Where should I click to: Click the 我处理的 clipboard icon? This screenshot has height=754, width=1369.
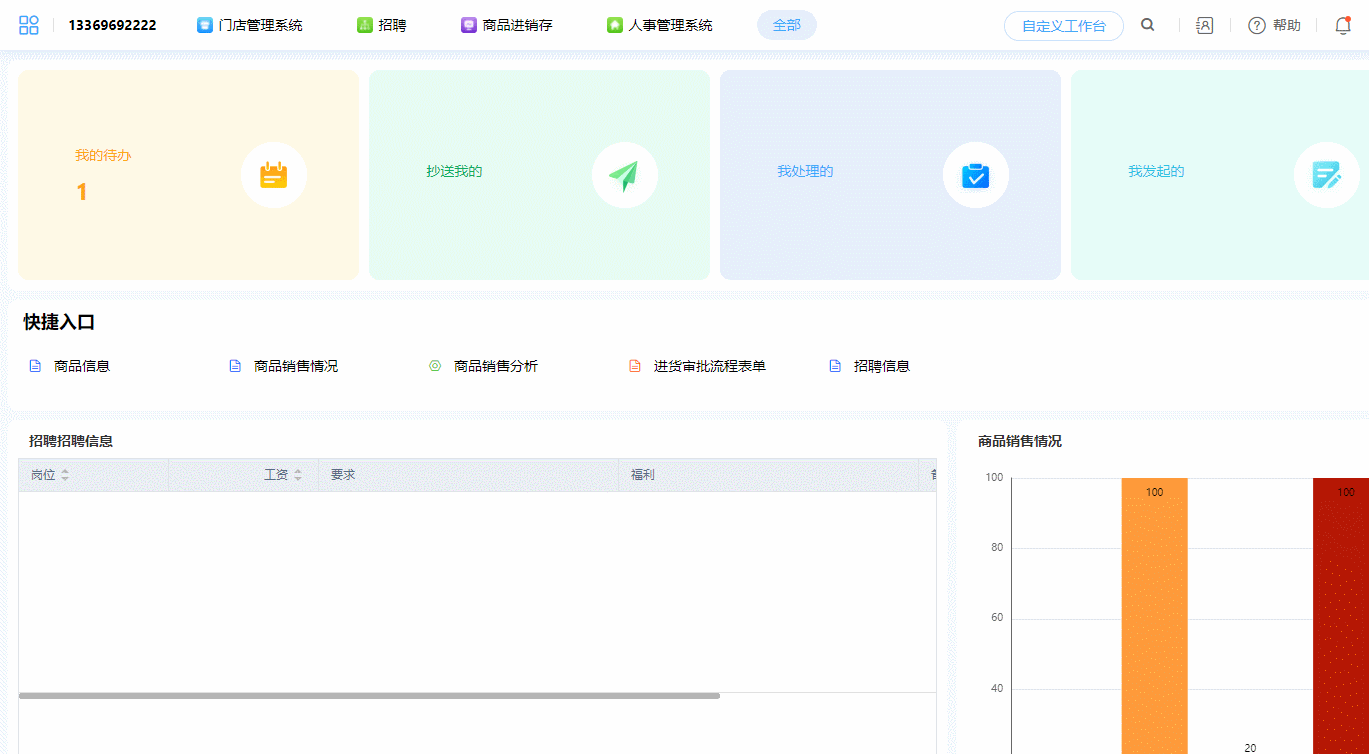tap(975, 175)
